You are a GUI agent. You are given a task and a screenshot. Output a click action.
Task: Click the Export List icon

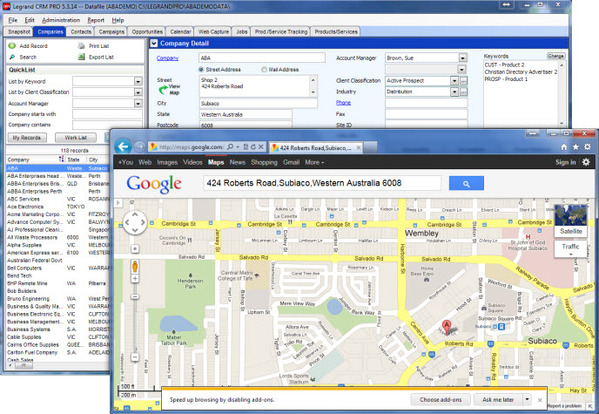(x=81, y=57)
